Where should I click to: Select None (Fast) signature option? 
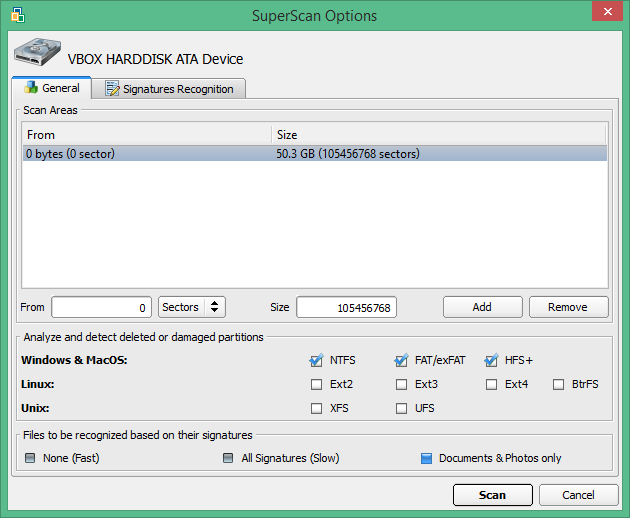pyautogui.click(x=30, y=459)
